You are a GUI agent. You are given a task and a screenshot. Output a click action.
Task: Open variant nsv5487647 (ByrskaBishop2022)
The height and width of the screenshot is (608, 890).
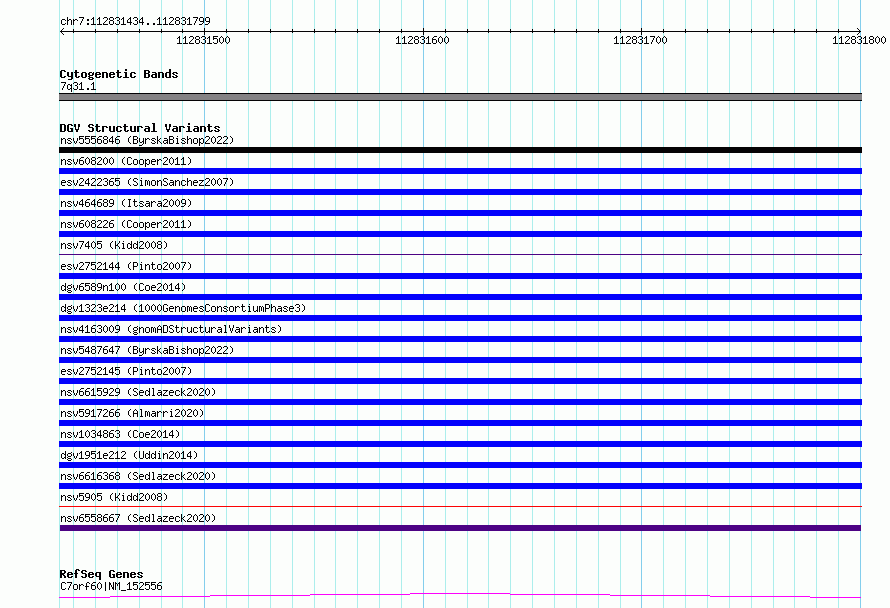coord(147,350)
